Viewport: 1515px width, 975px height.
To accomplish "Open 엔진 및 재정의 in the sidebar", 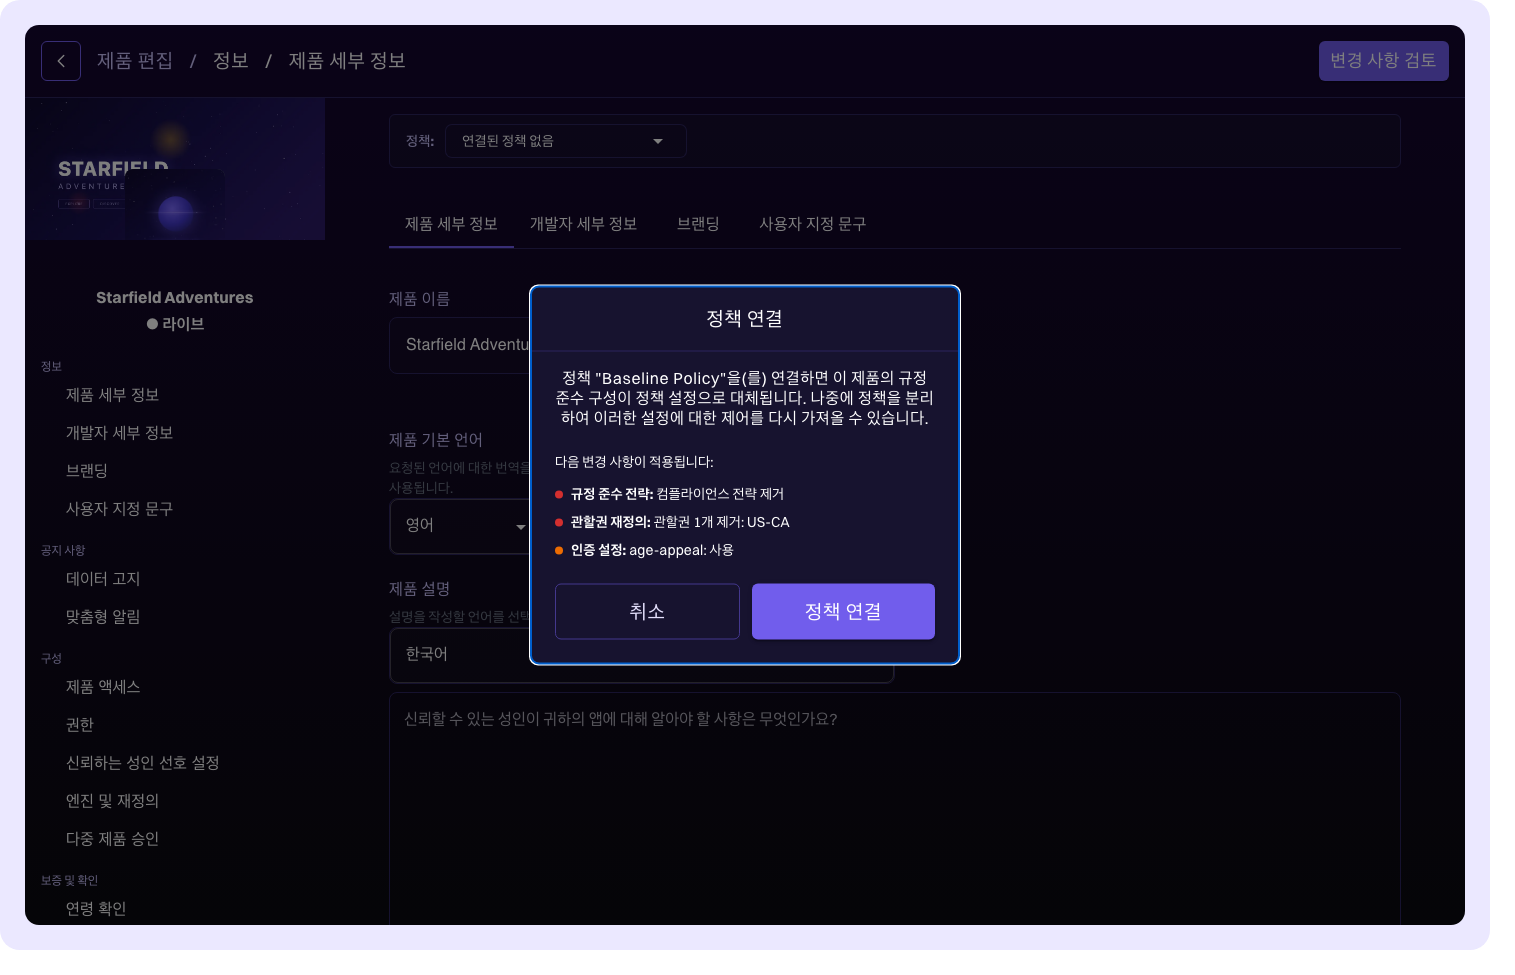I will point(112,801).
